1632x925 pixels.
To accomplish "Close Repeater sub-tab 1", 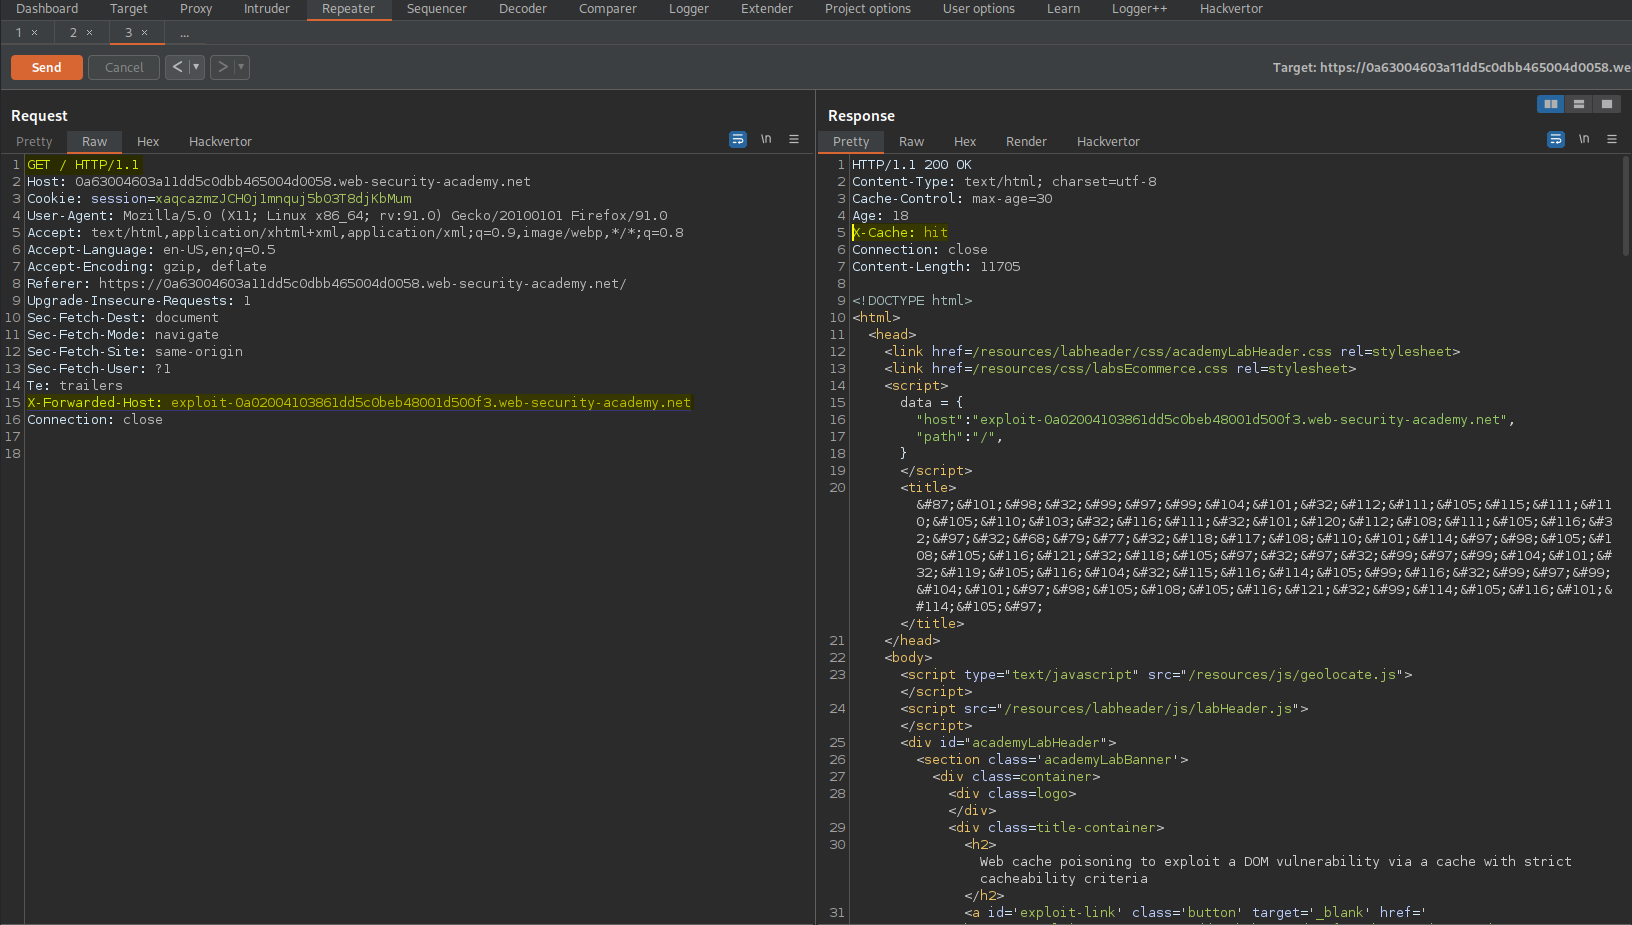I will [x=35, y=33].
